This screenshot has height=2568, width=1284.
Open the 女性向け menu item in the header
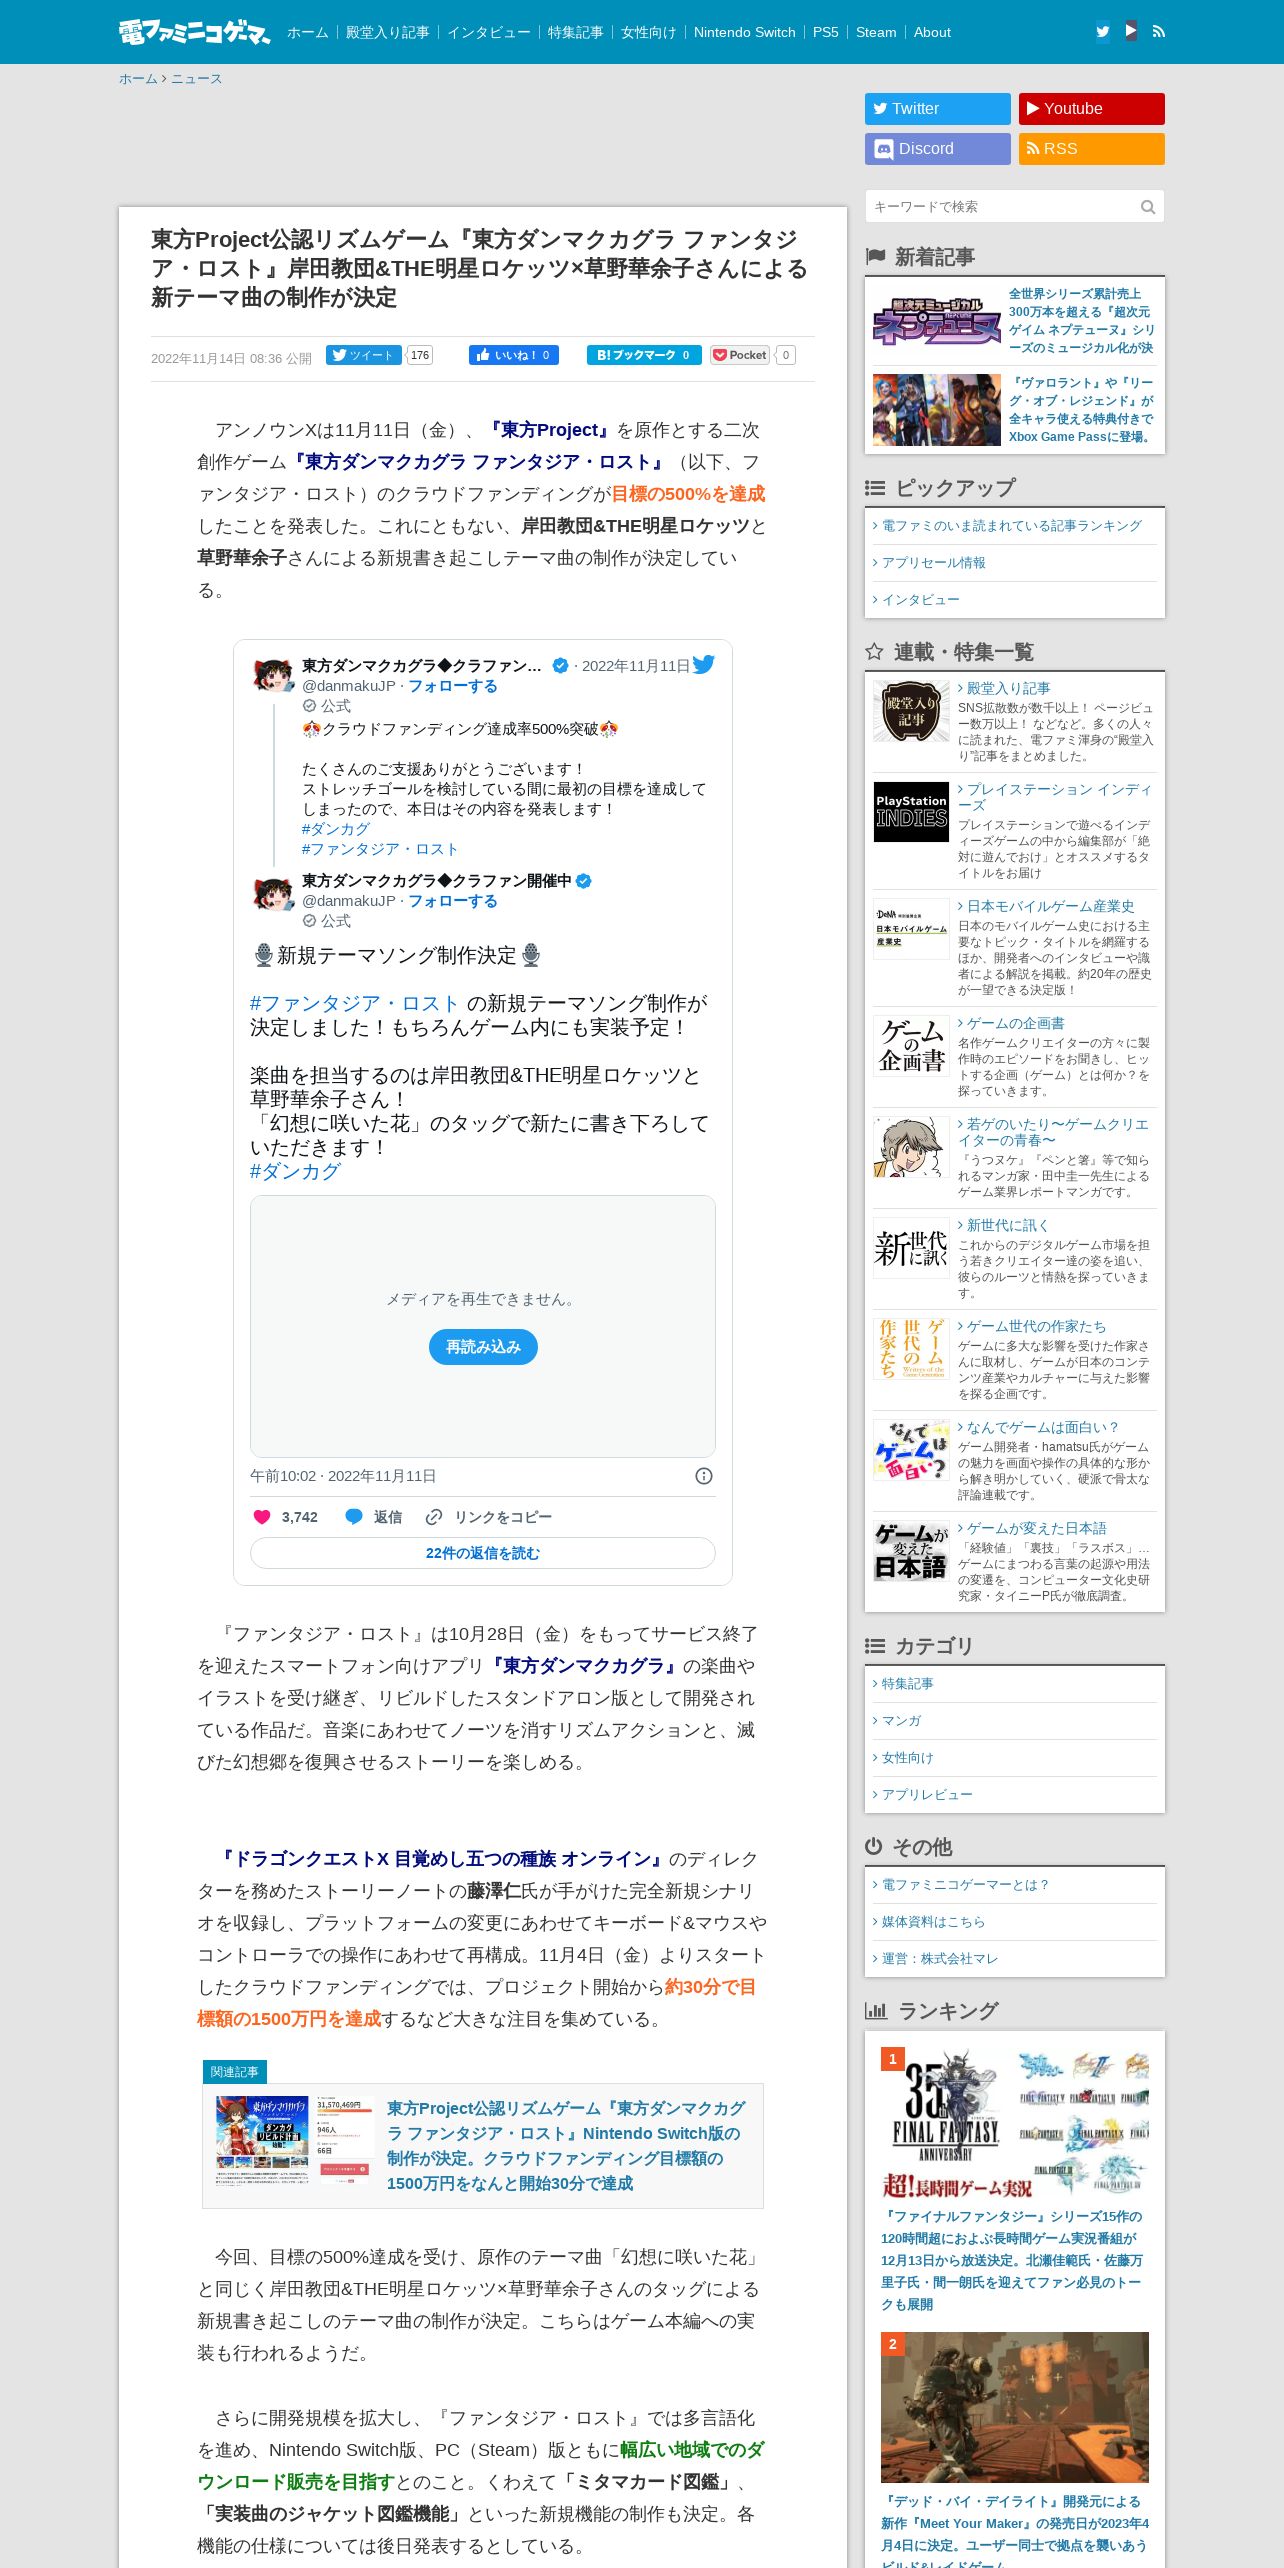(x=648, y=32)
